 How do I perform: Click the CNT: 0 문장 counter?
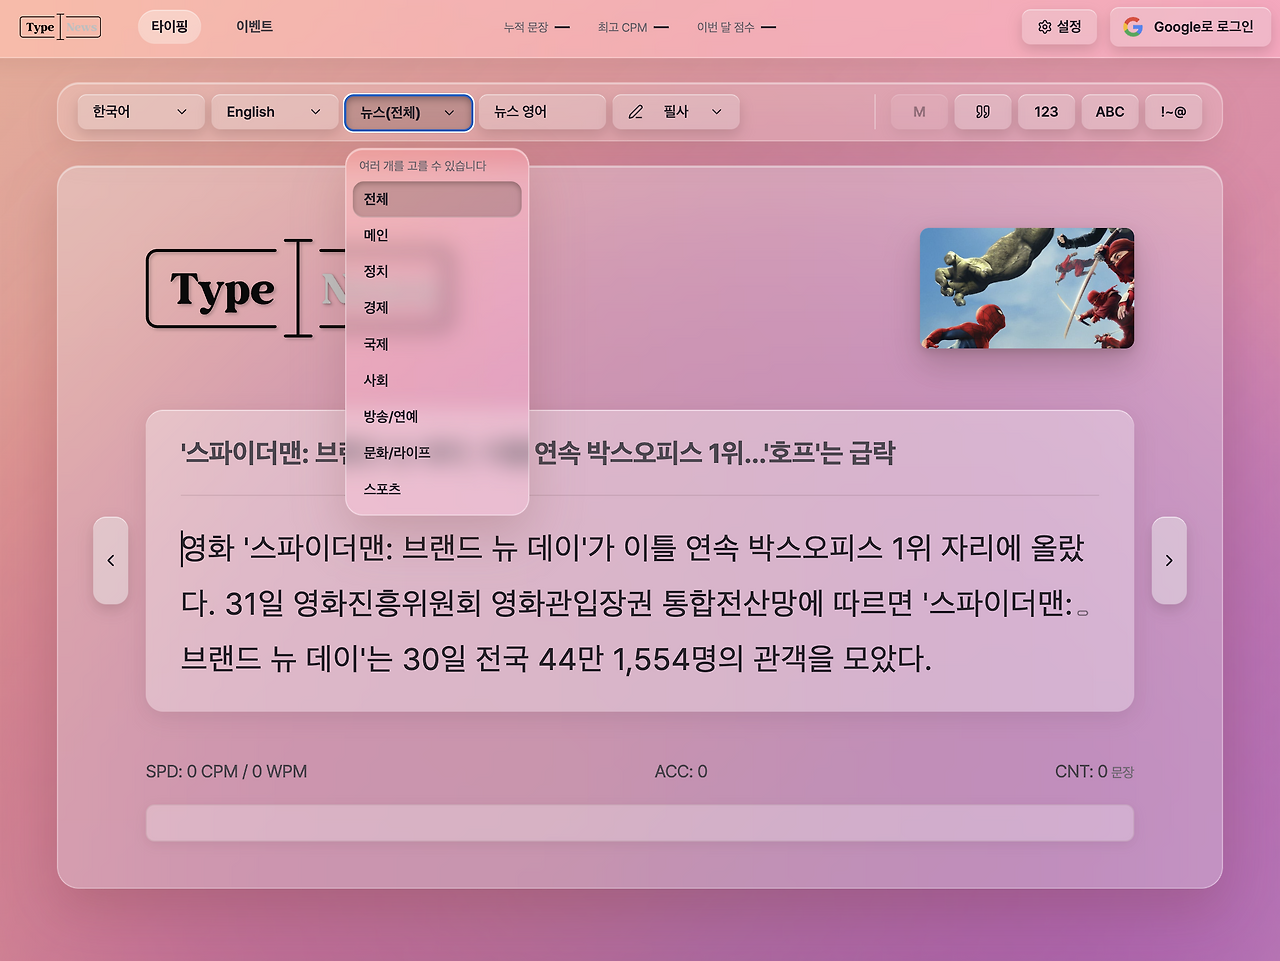tap(1094, 772)
